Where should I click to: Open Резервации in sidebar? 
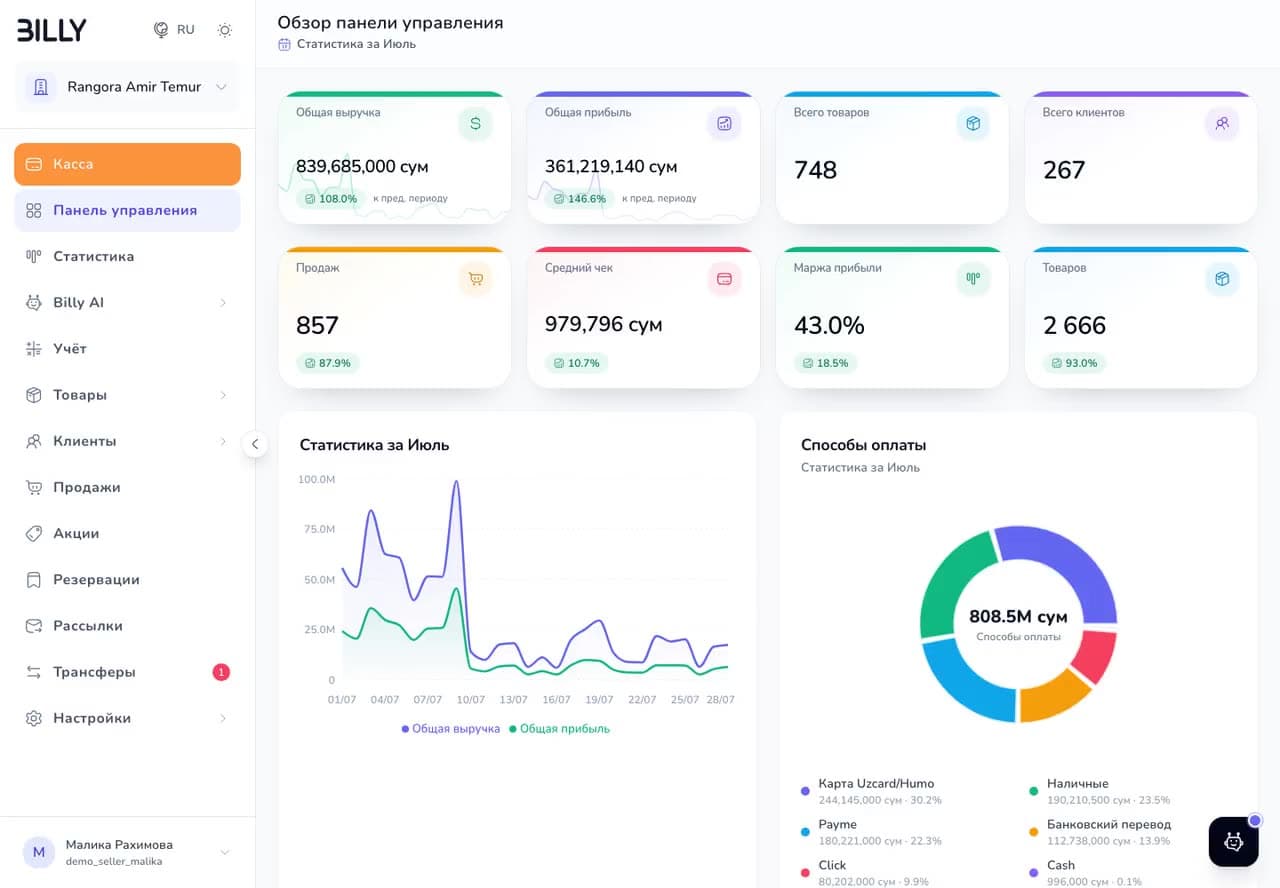click(x=127, y=579)
